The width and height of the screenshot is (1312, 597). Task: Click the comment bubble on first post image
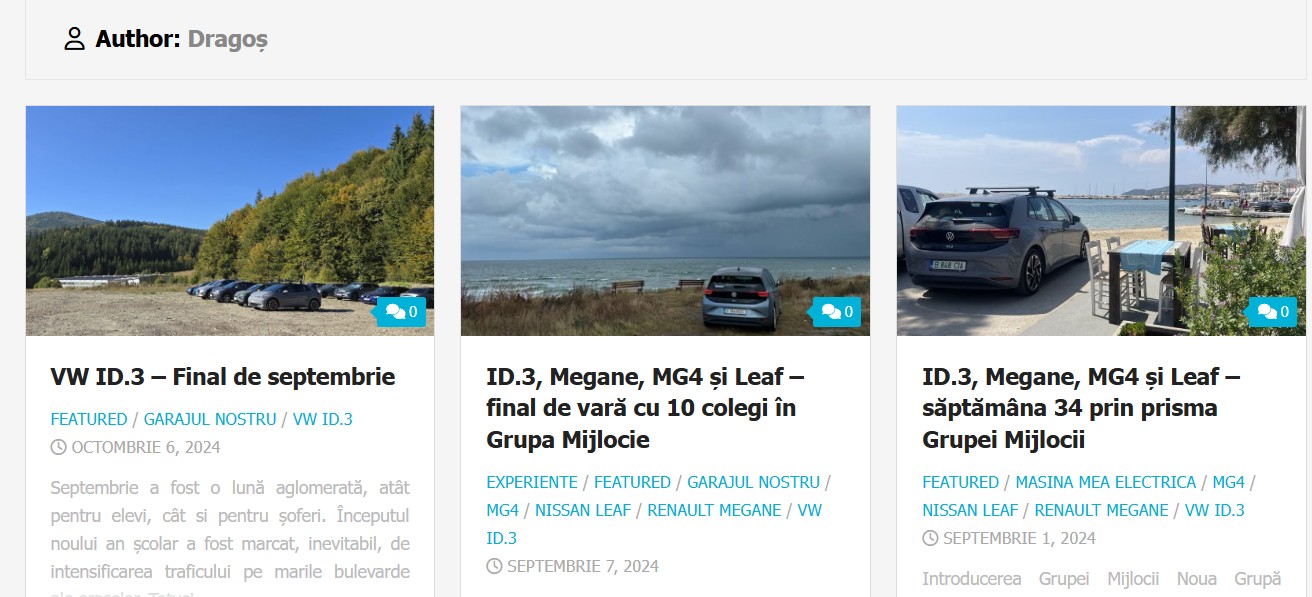pyautogui.click(x=401, y=312)
